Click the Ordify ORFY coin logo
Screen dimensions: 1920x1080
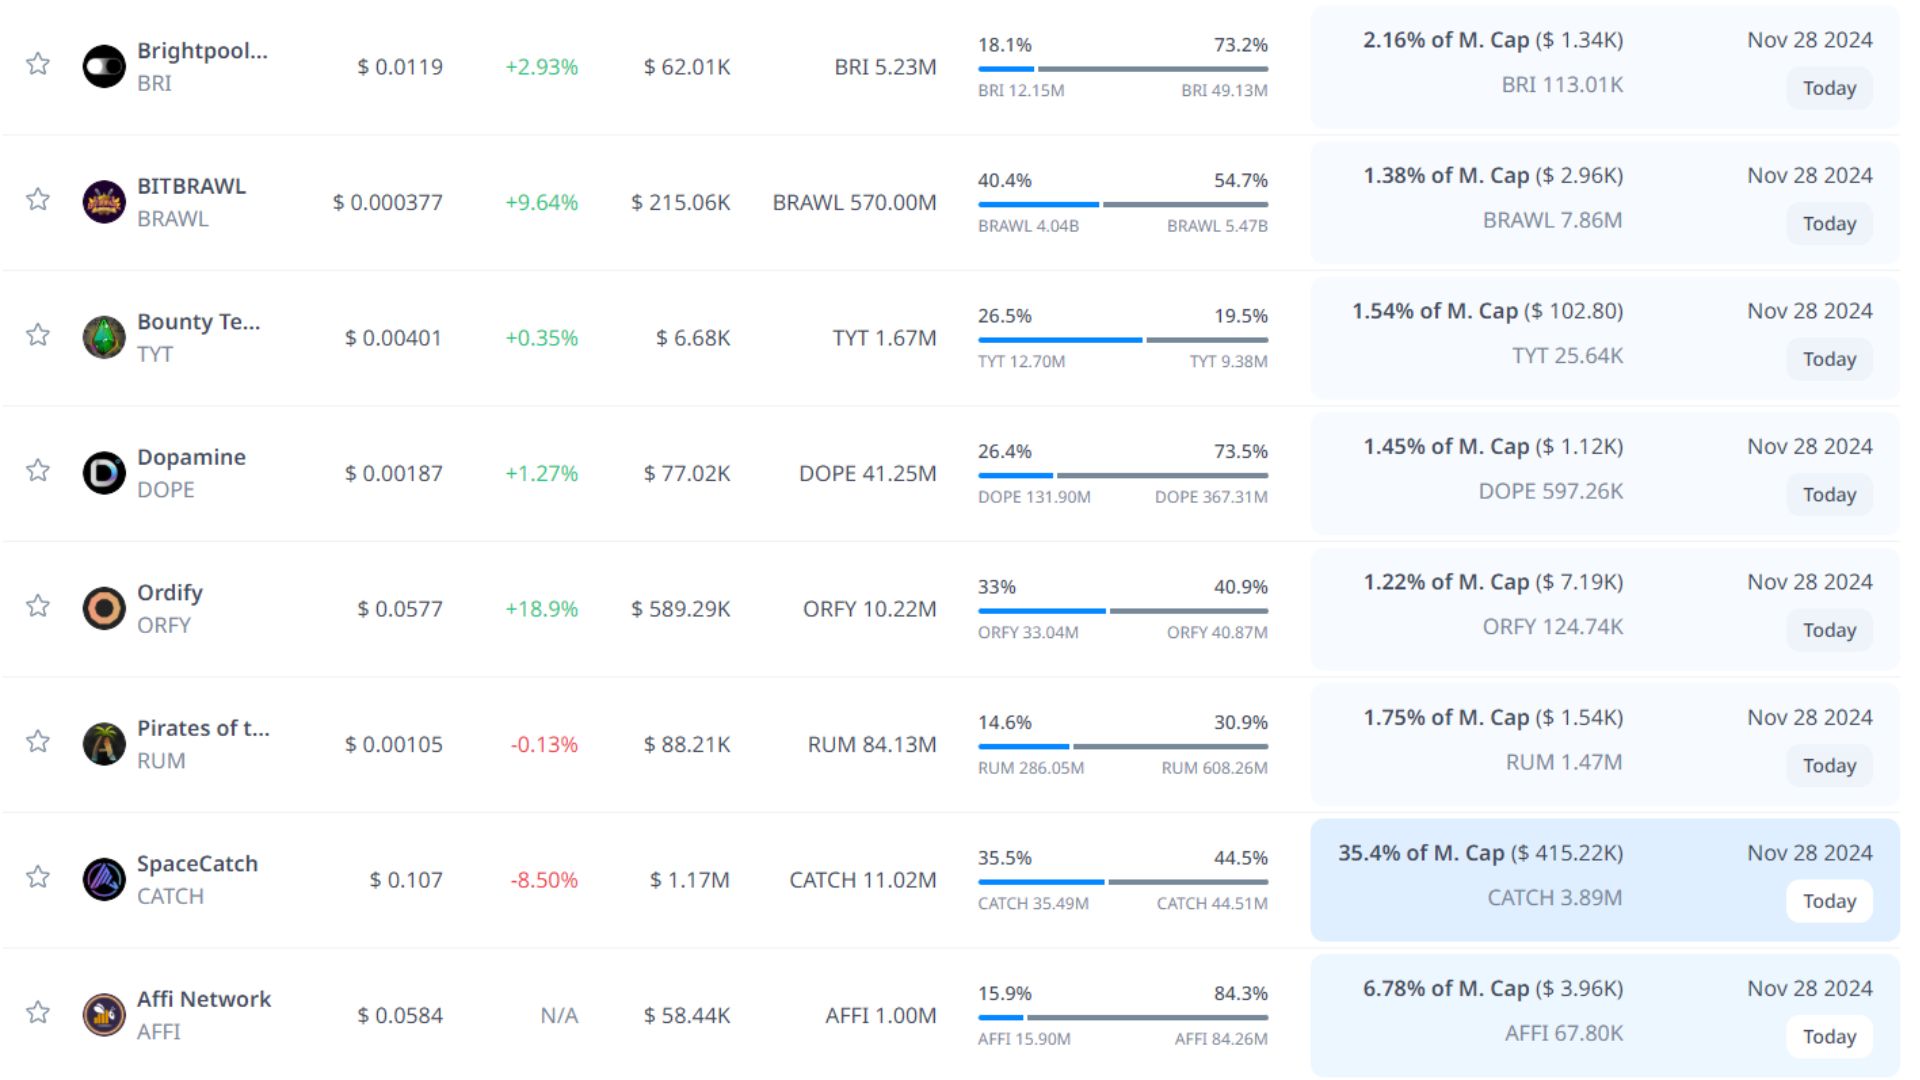point(104,608)
